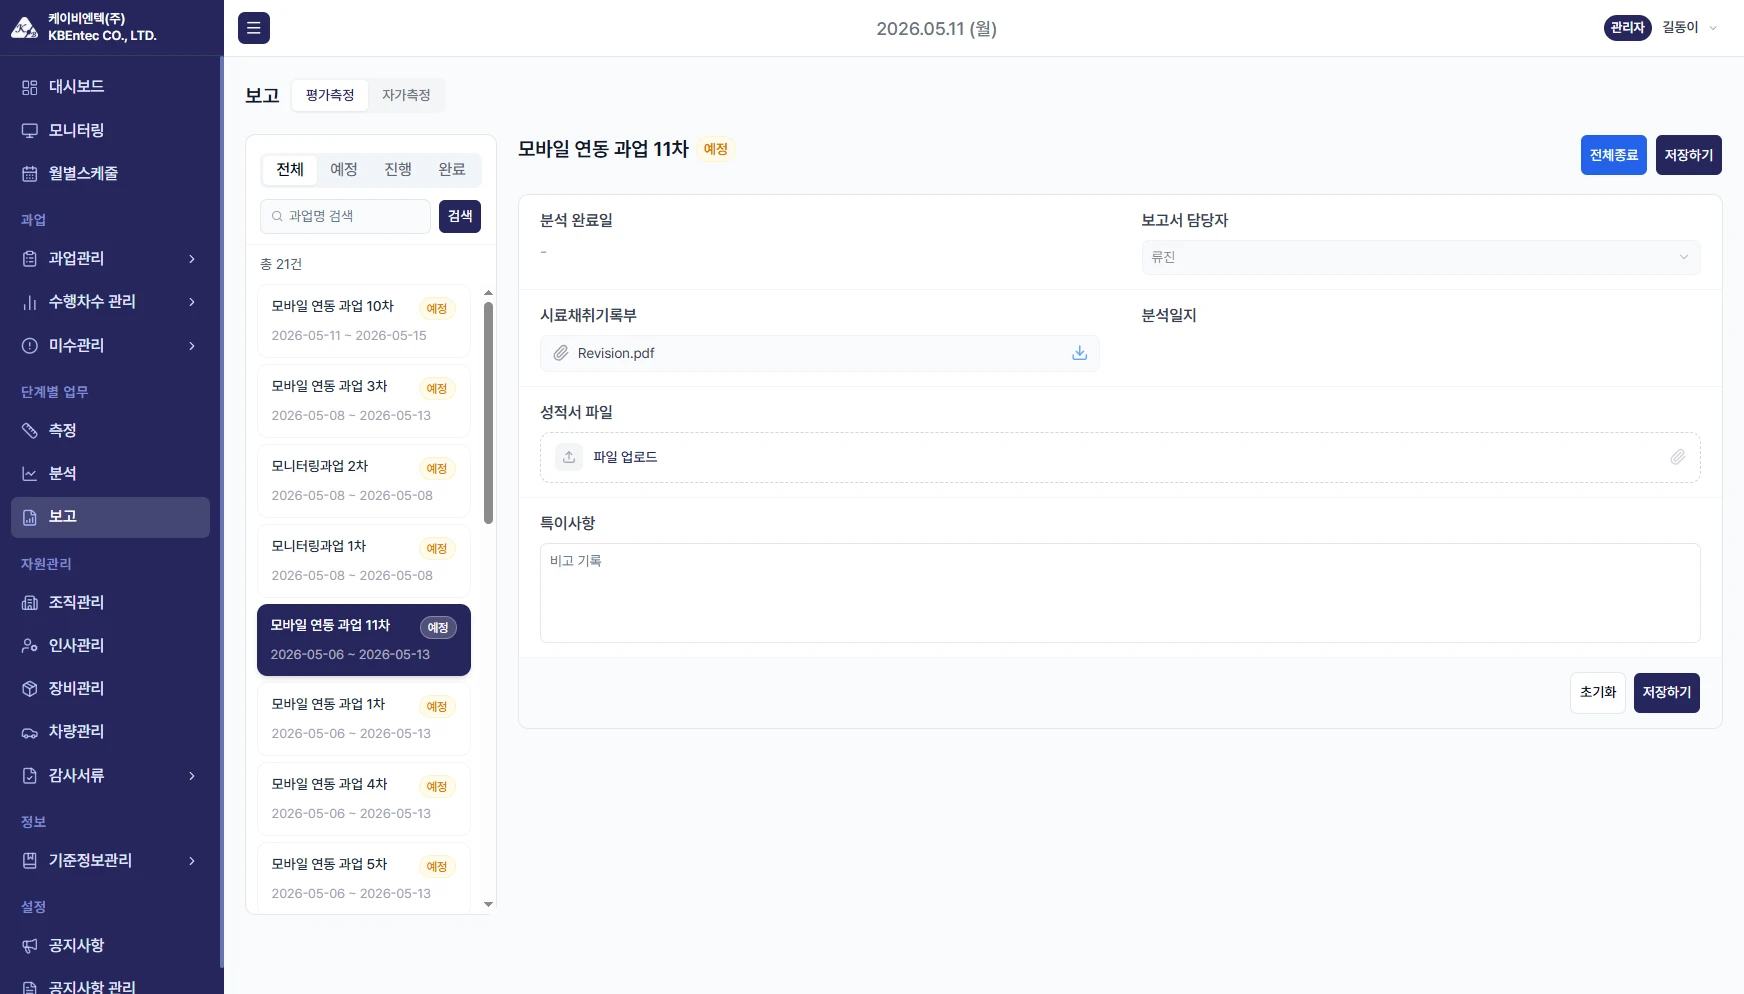The height and width of the screenshot is (994, 1744).
Task: Expand the 과업관리 chevron
Action: (192, 259)
